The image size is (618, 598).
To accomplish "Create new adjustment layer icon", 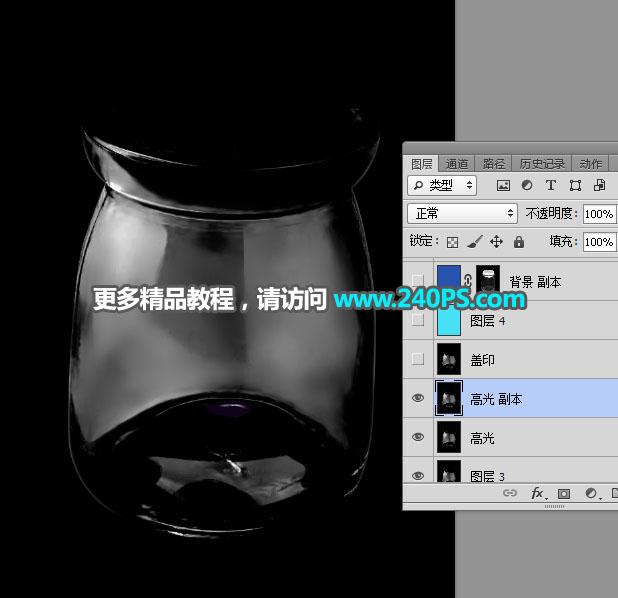I will click(x=592, y=493).
